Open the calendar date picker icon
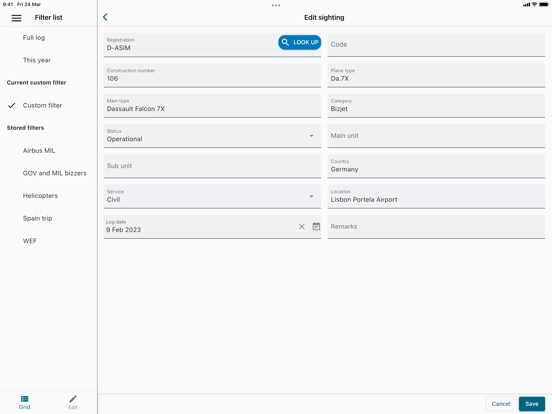 [x=316, y=226]
